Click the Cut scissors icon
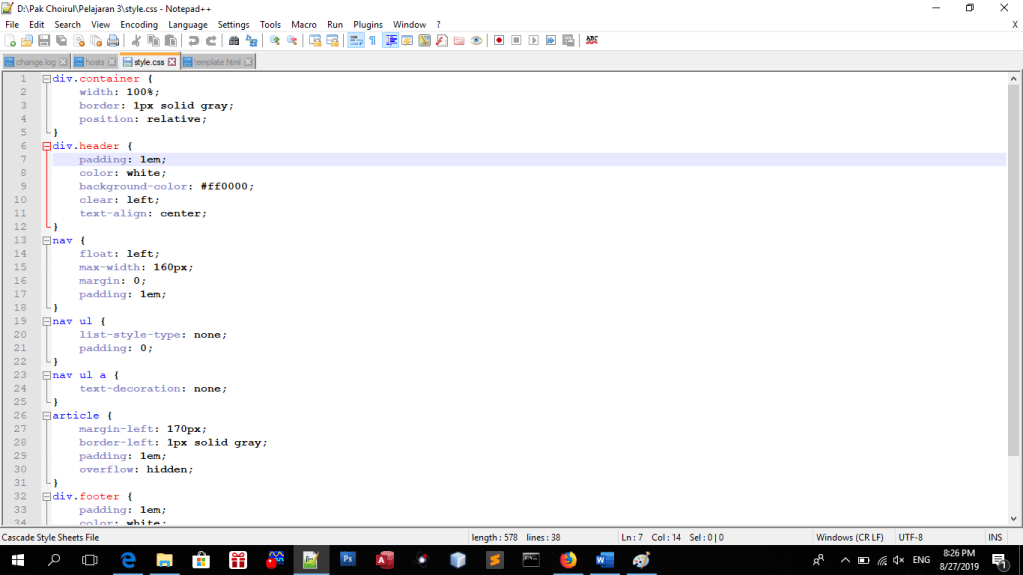1023x575 pixels. (136, 41)
